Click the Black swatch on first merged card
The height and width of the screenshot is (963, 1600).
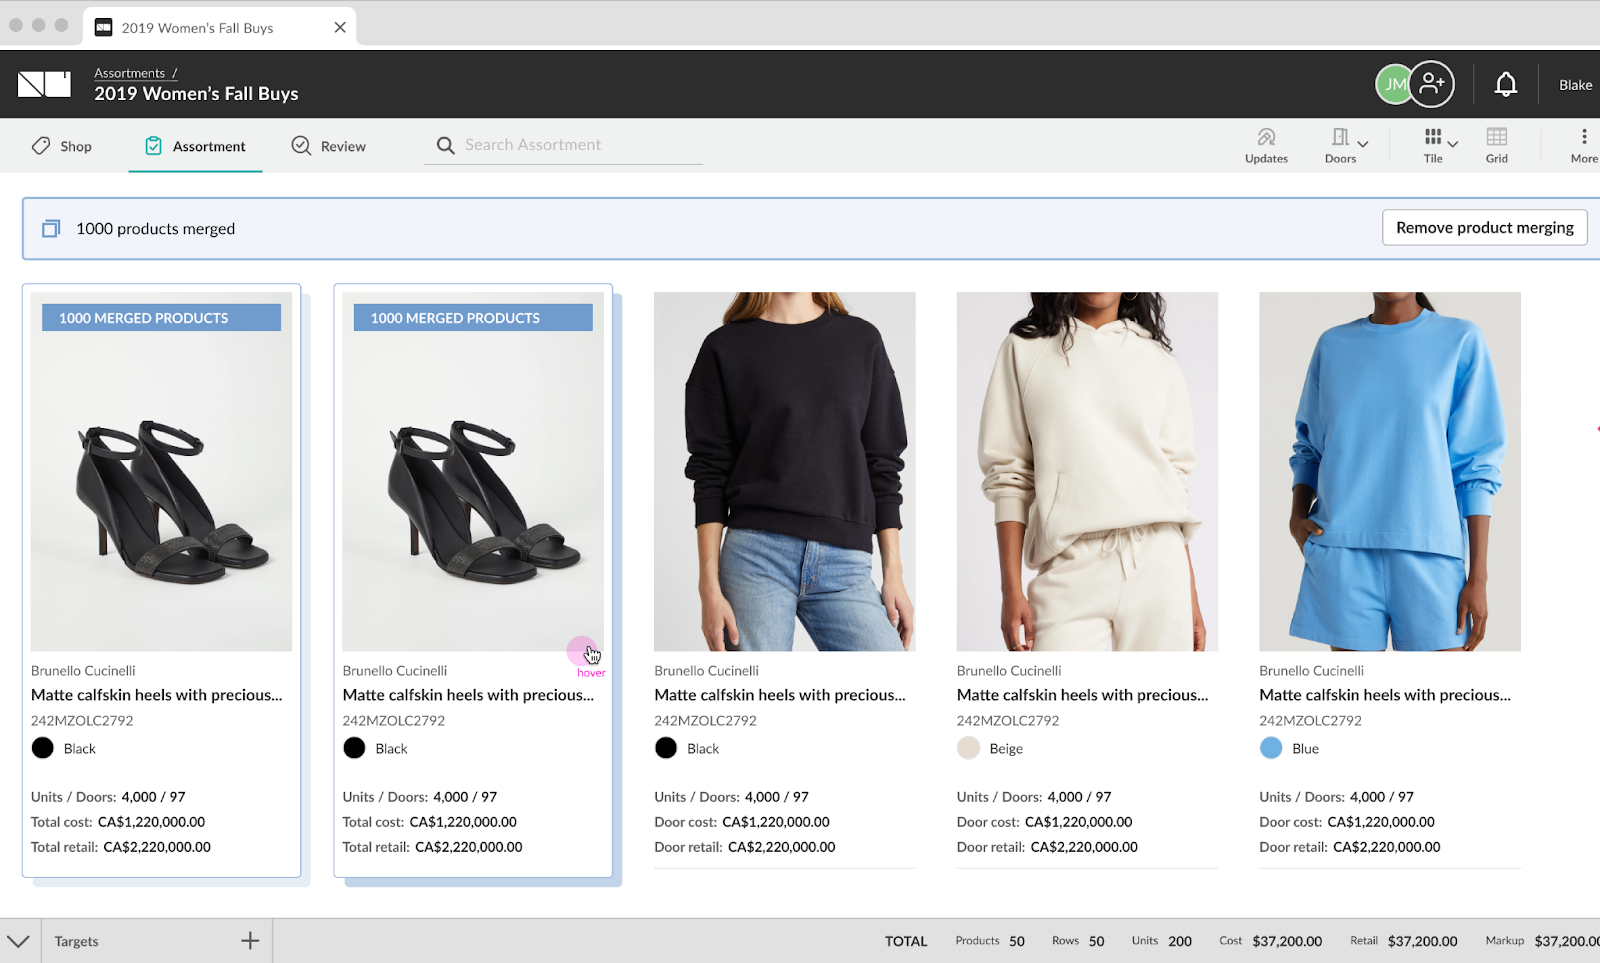43,748
